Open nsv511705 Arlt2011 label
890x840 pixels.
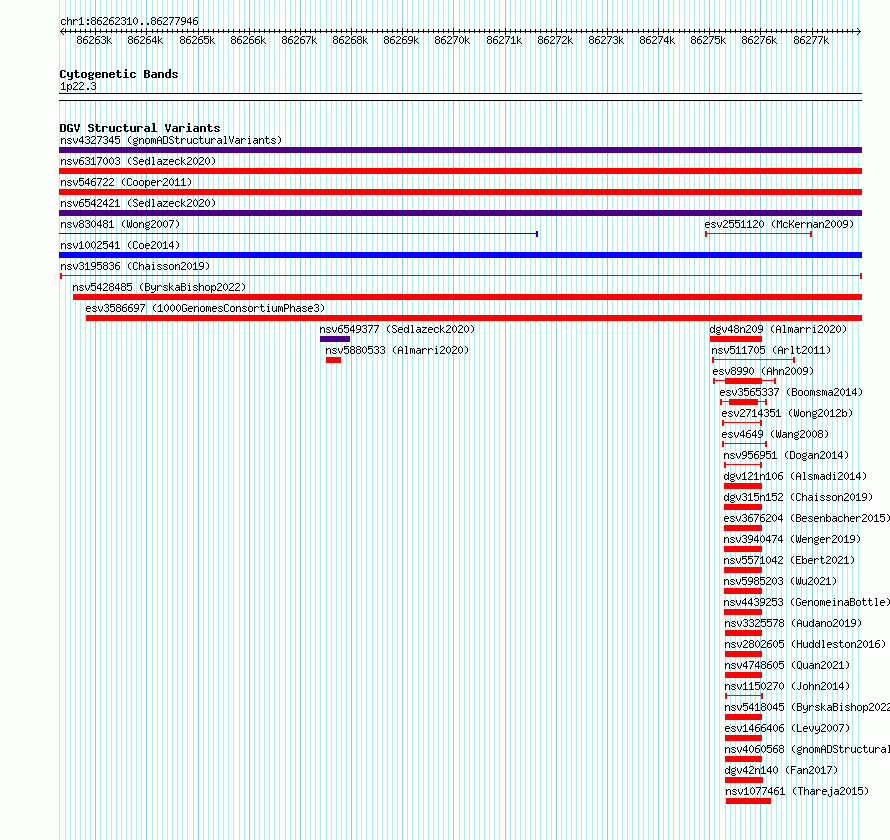[771, 350]
